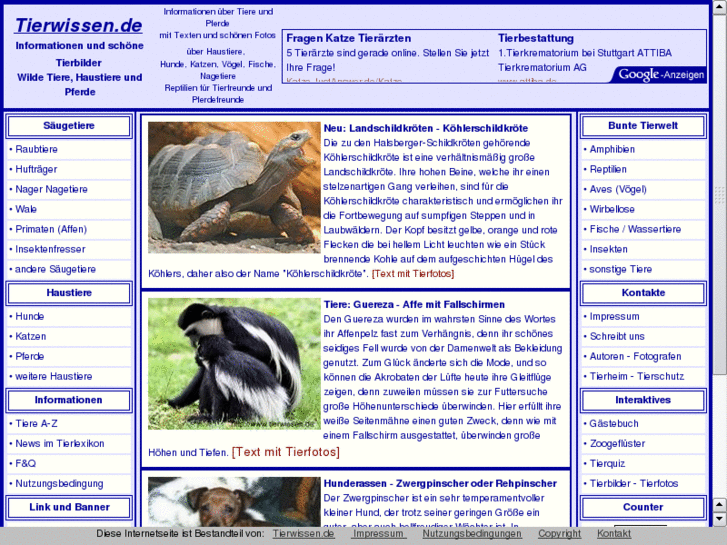Open the Fragen Katze Tierärzten ad
This screenshot has height=545, width=727.
pos(349,38)
